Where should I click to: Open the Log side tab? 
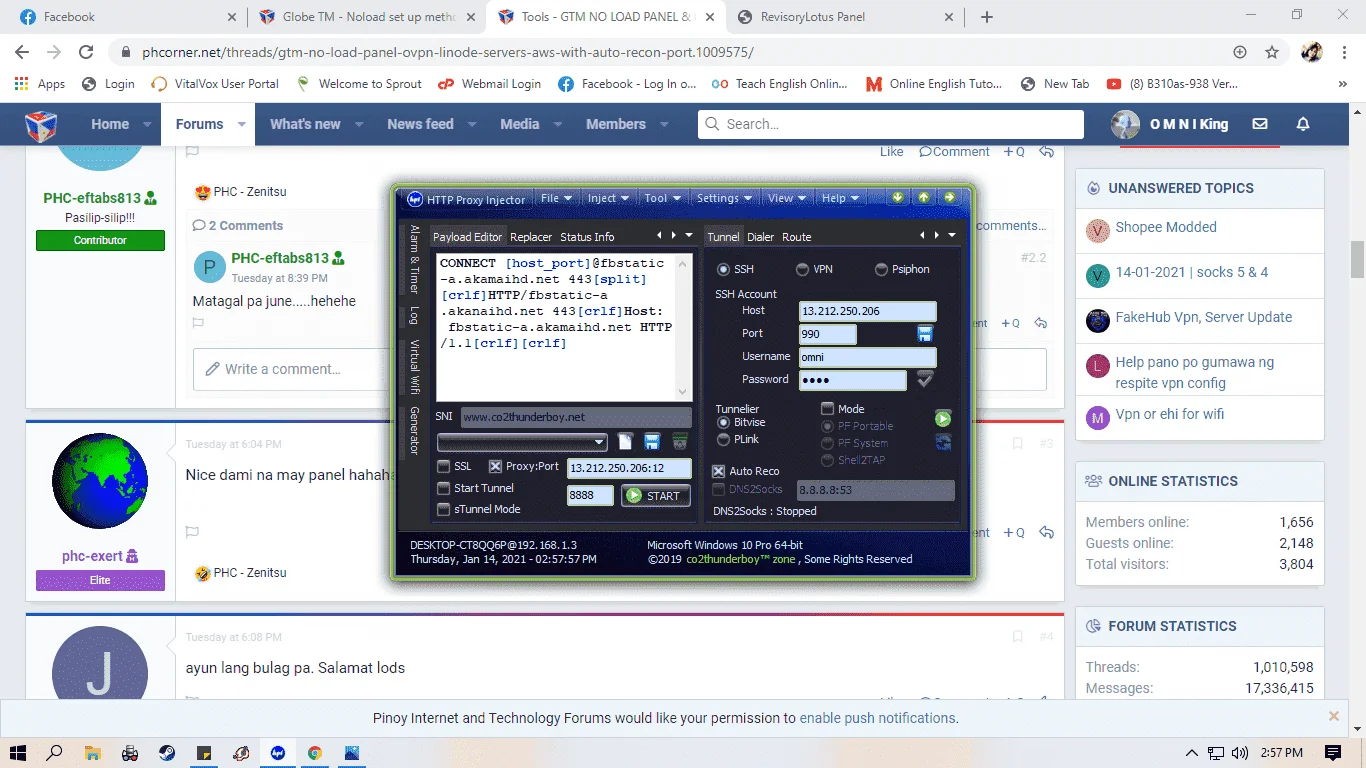pos(414,316)
